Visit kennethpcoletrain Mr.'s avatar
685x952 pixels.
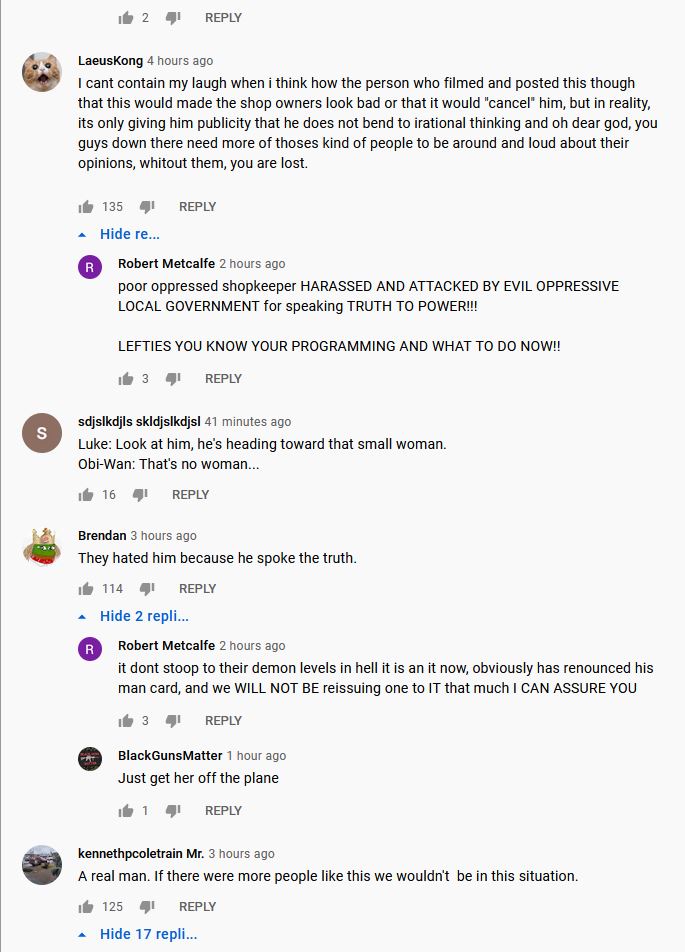pos(42,864)
